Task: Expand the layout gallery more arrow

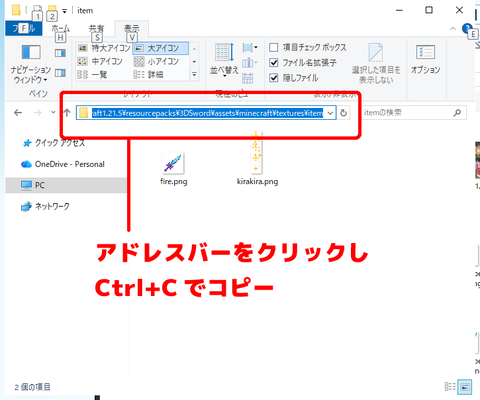Action: point(194,74)
